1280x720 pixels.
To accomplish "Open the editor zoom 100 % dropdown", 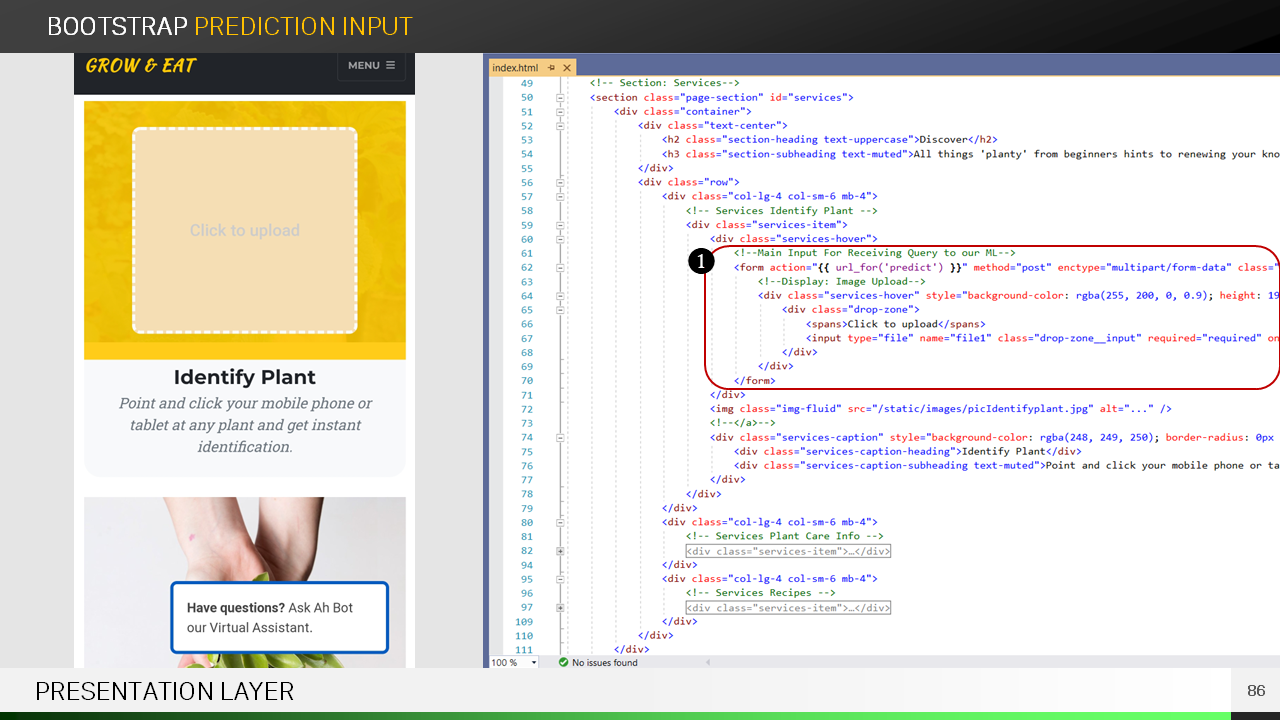I will coord(533,663).
